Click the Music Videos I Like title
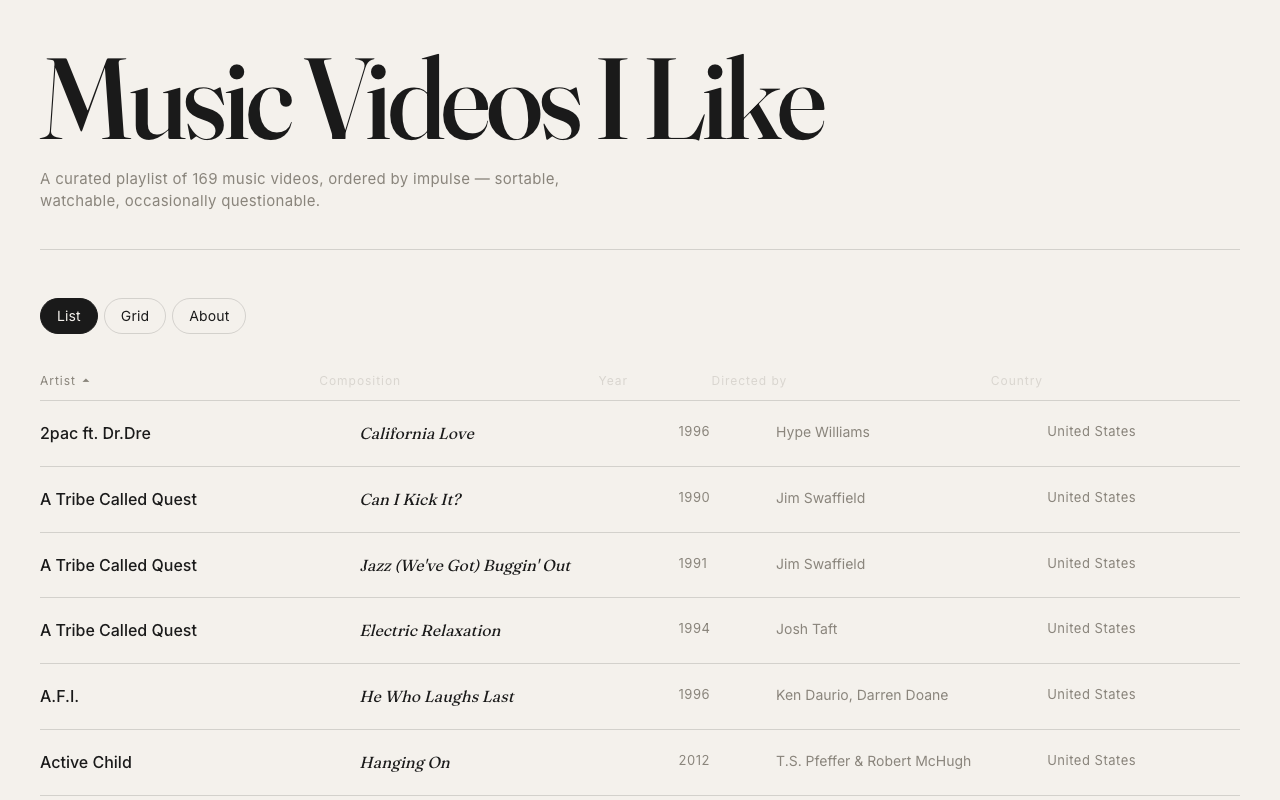The height and width of the screenshot is (800, 1280). tap(432, 98)
